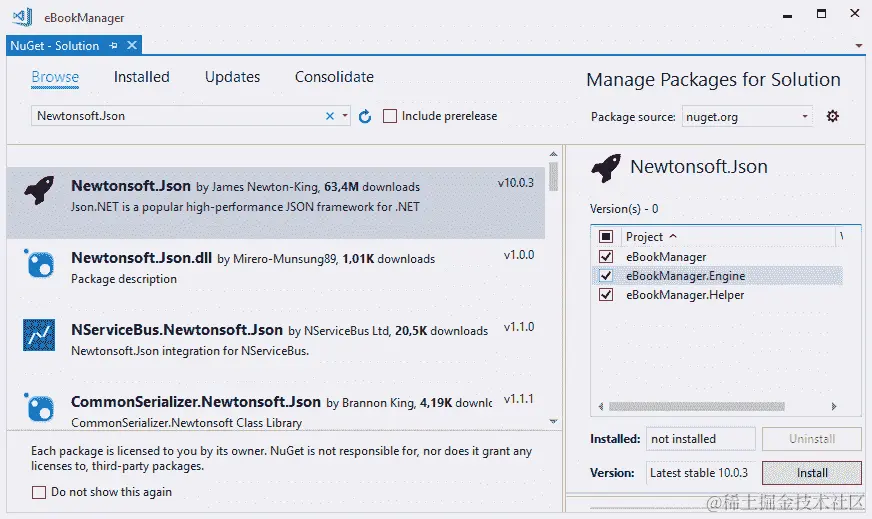This screenshot has width=872, height=519.
Task: Clear the Newtonsoft.Json search text
Action: [x=330, y=116]
